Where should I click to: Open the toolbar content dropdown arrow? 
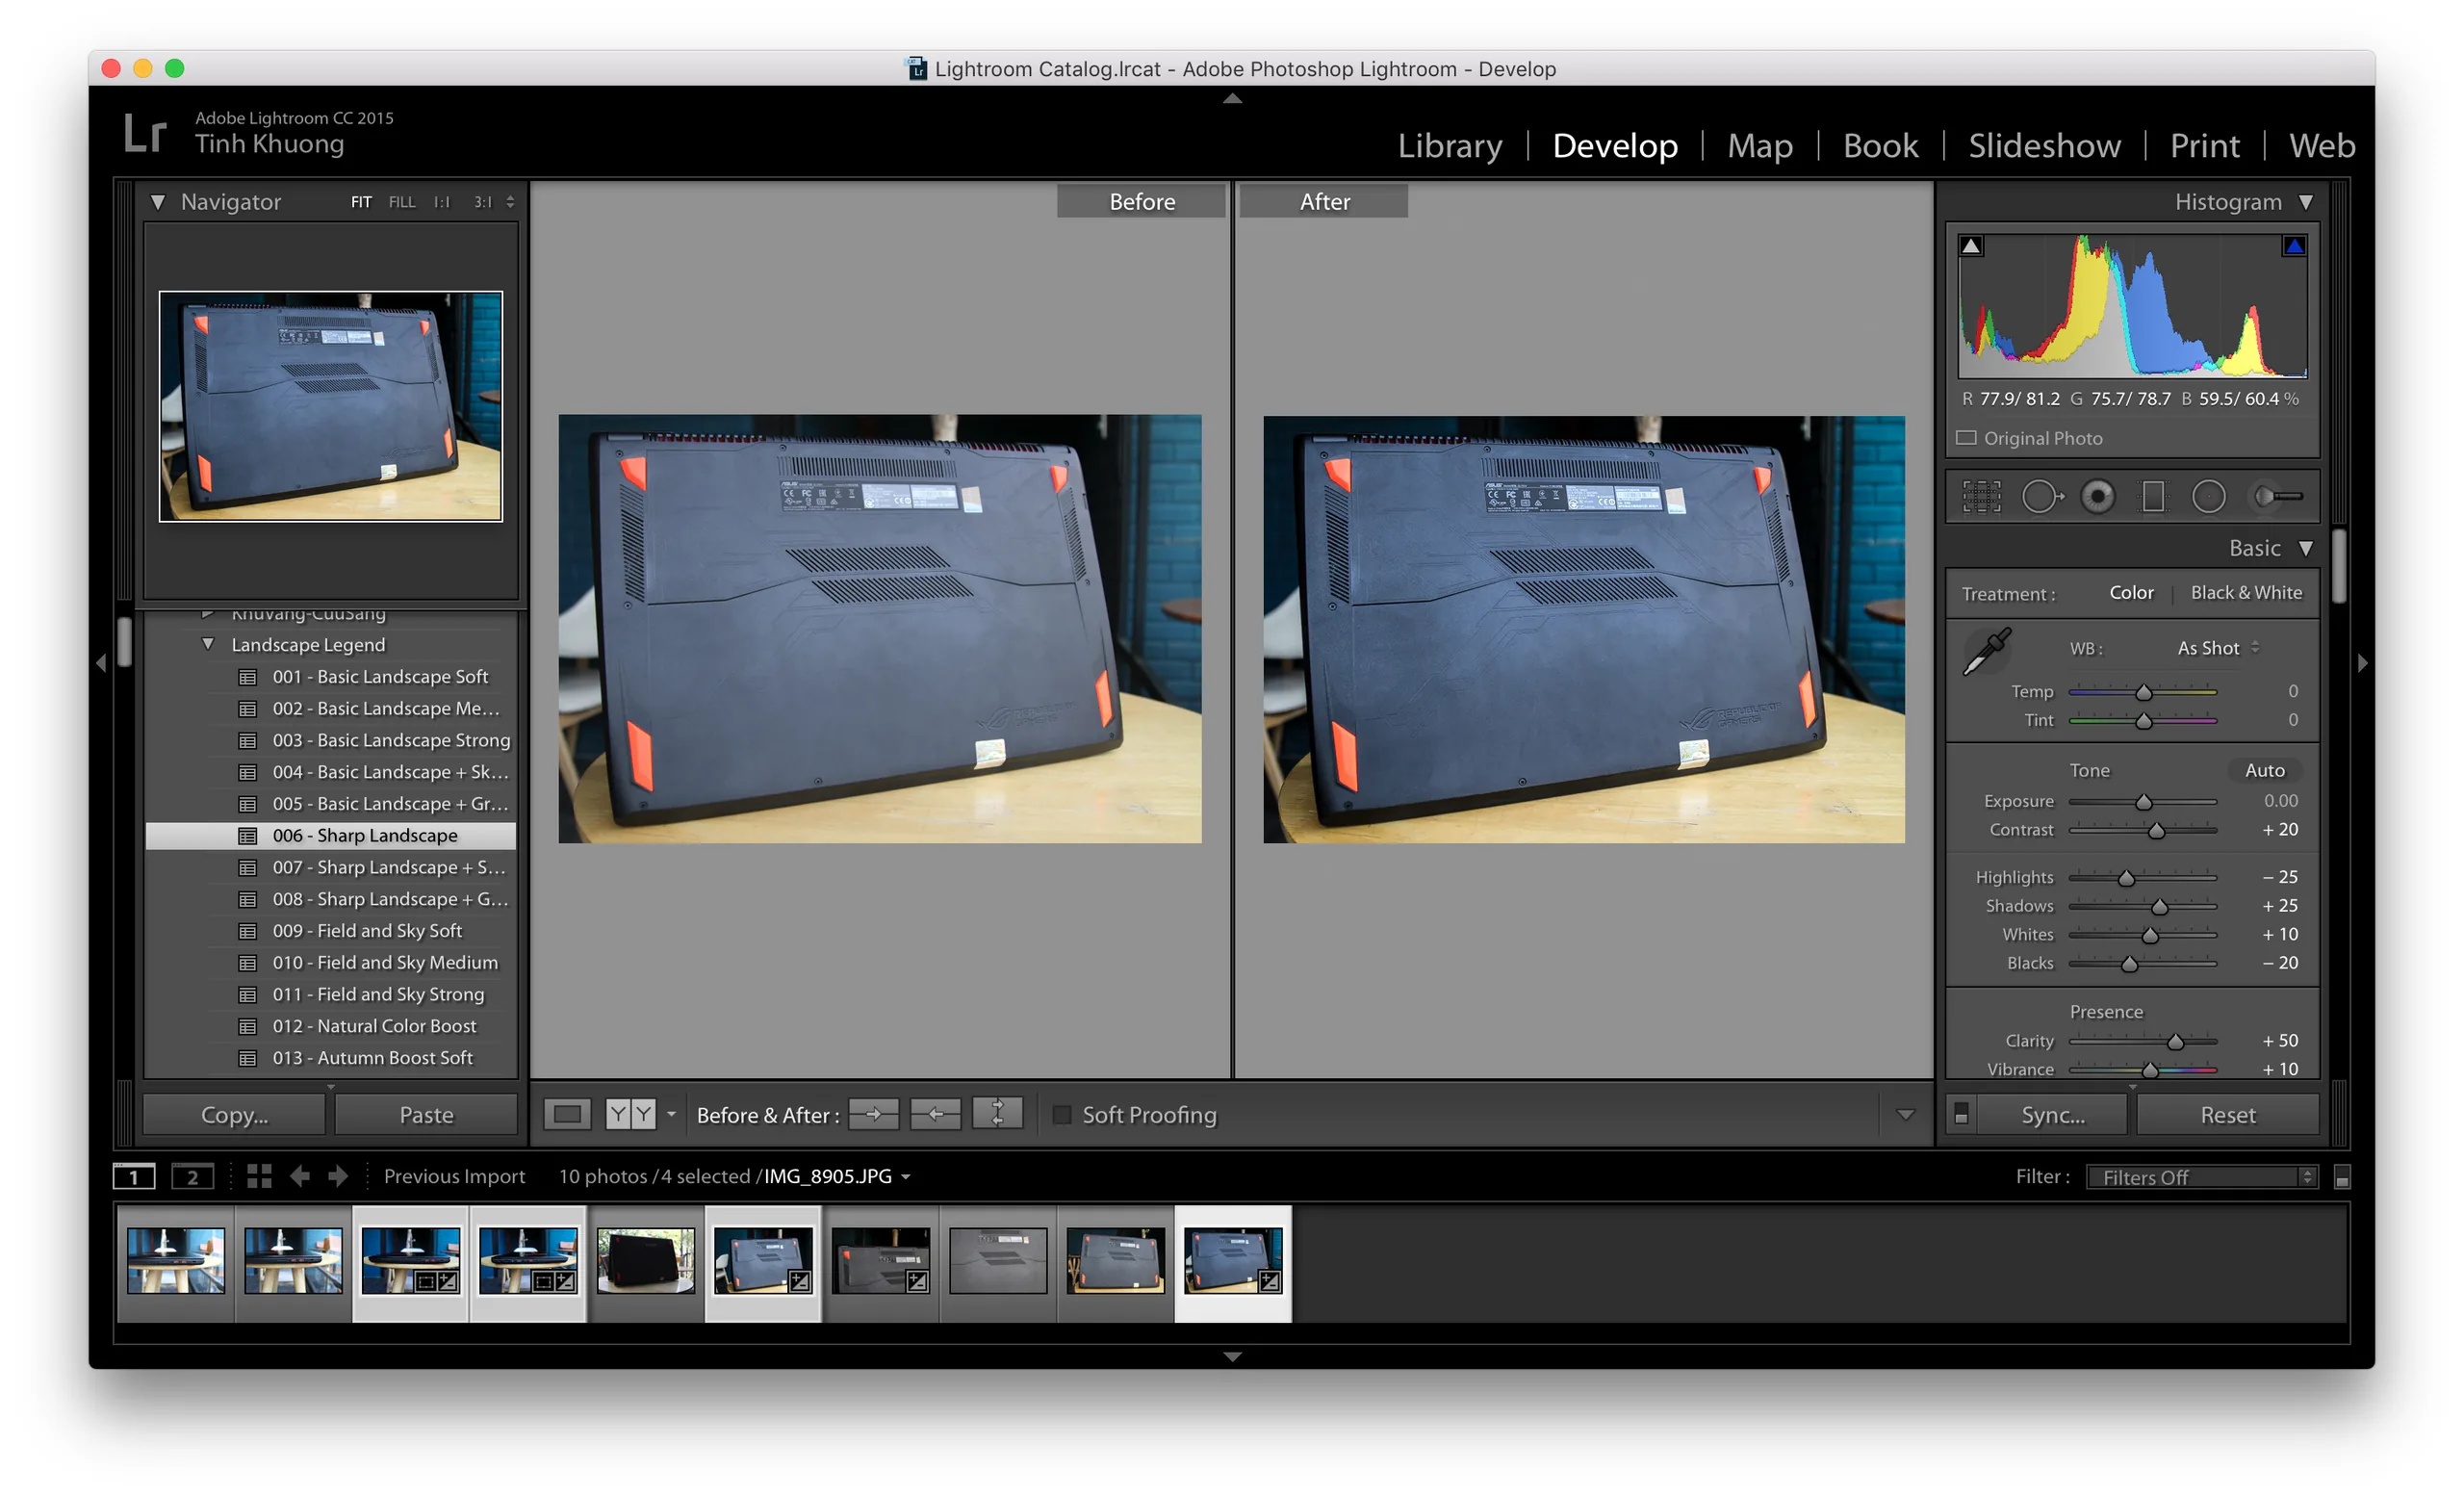[1906, 1115]
